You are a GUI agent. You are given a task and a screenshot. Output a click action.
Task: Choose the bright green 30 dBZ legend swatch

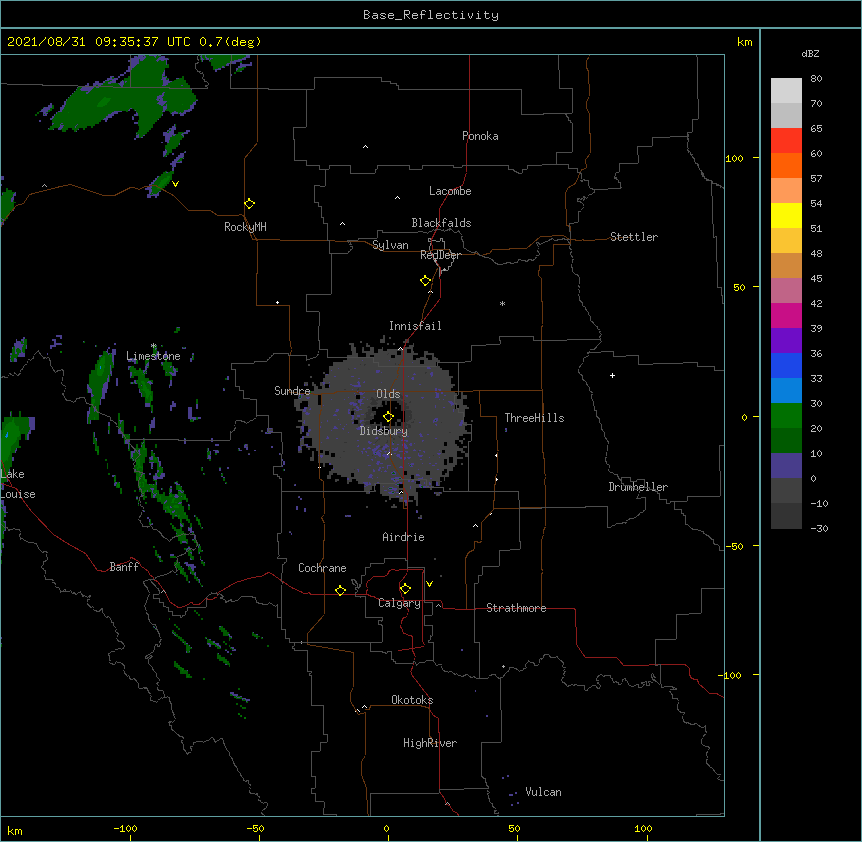(786, 416)
